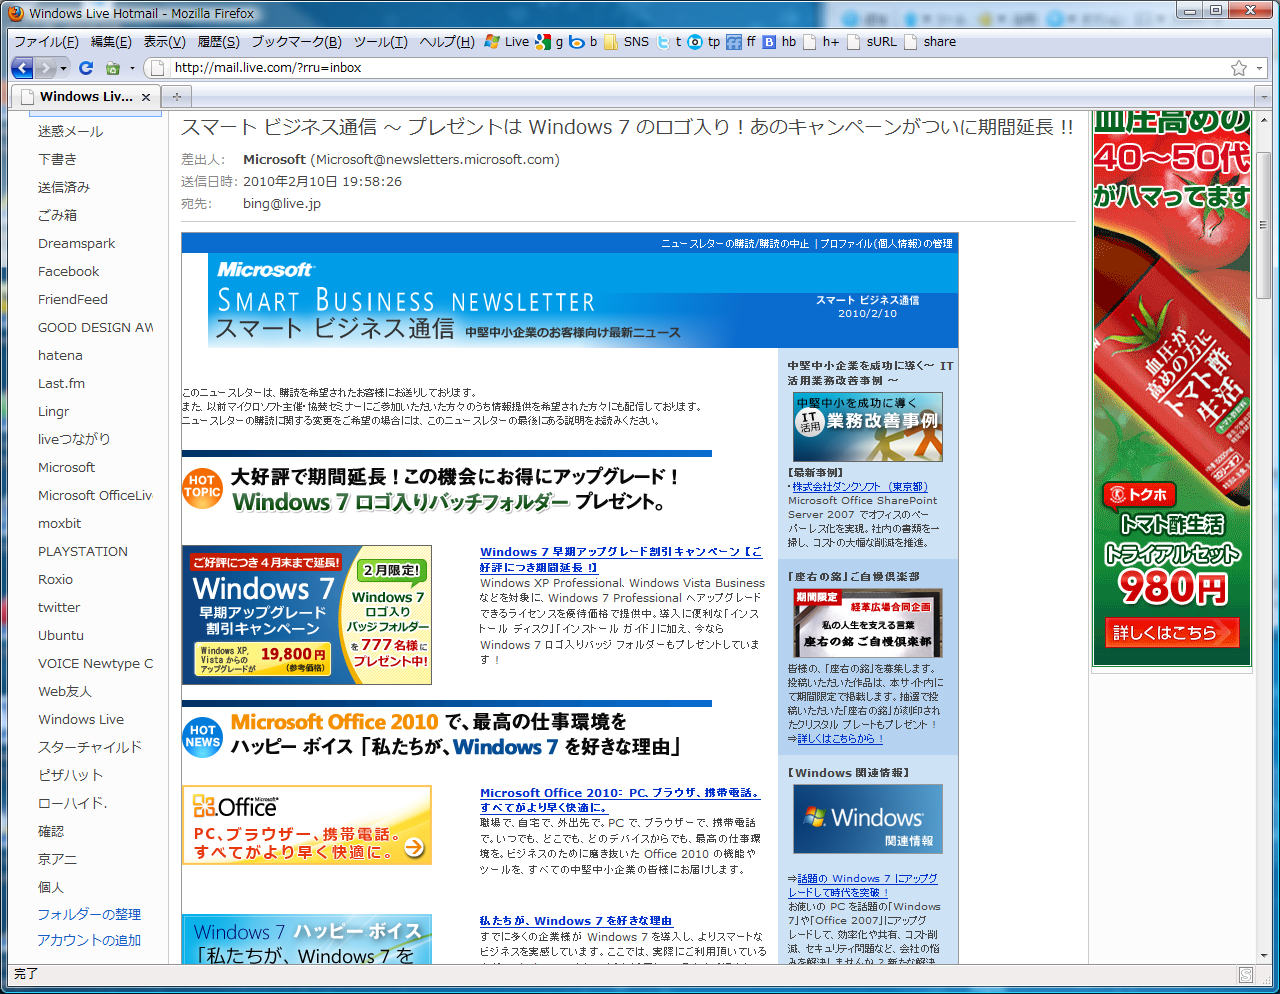The width and height of the screenshot is (1280, 994).
Task: Open the 'hb' bookmark
Action: [x=779, y=42]
